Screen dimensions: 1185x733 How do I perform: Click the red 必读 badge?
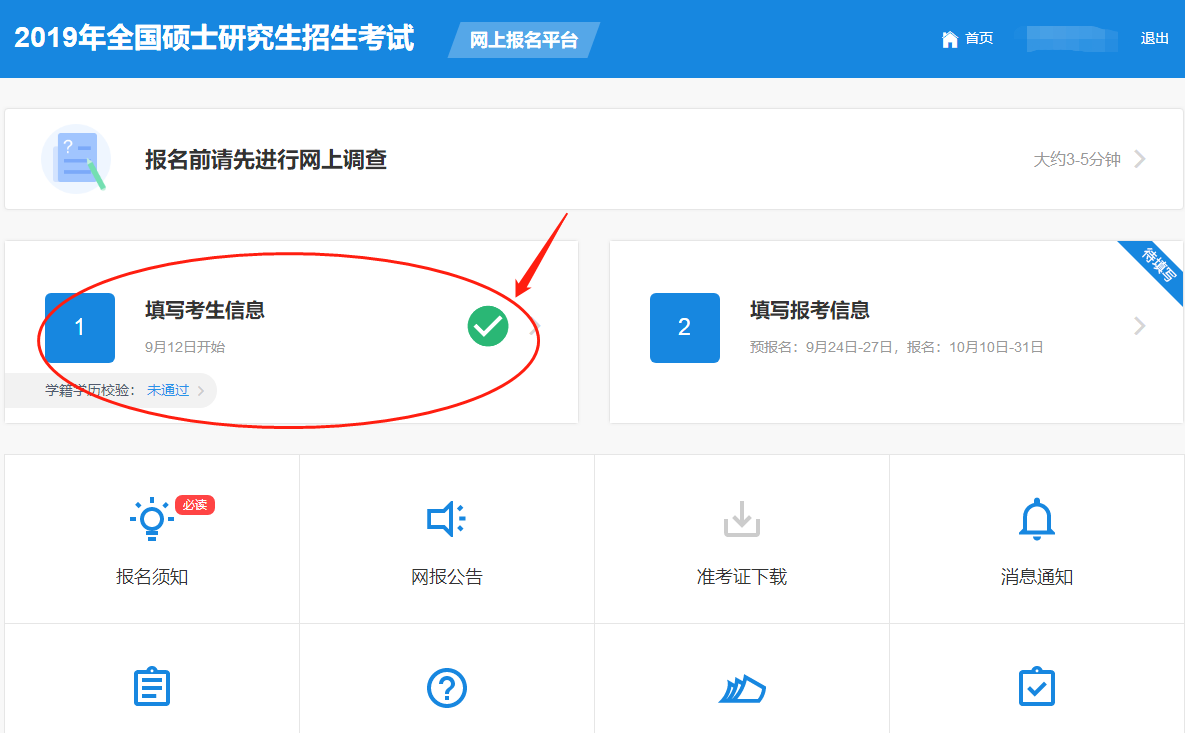[x=195, y=505]
